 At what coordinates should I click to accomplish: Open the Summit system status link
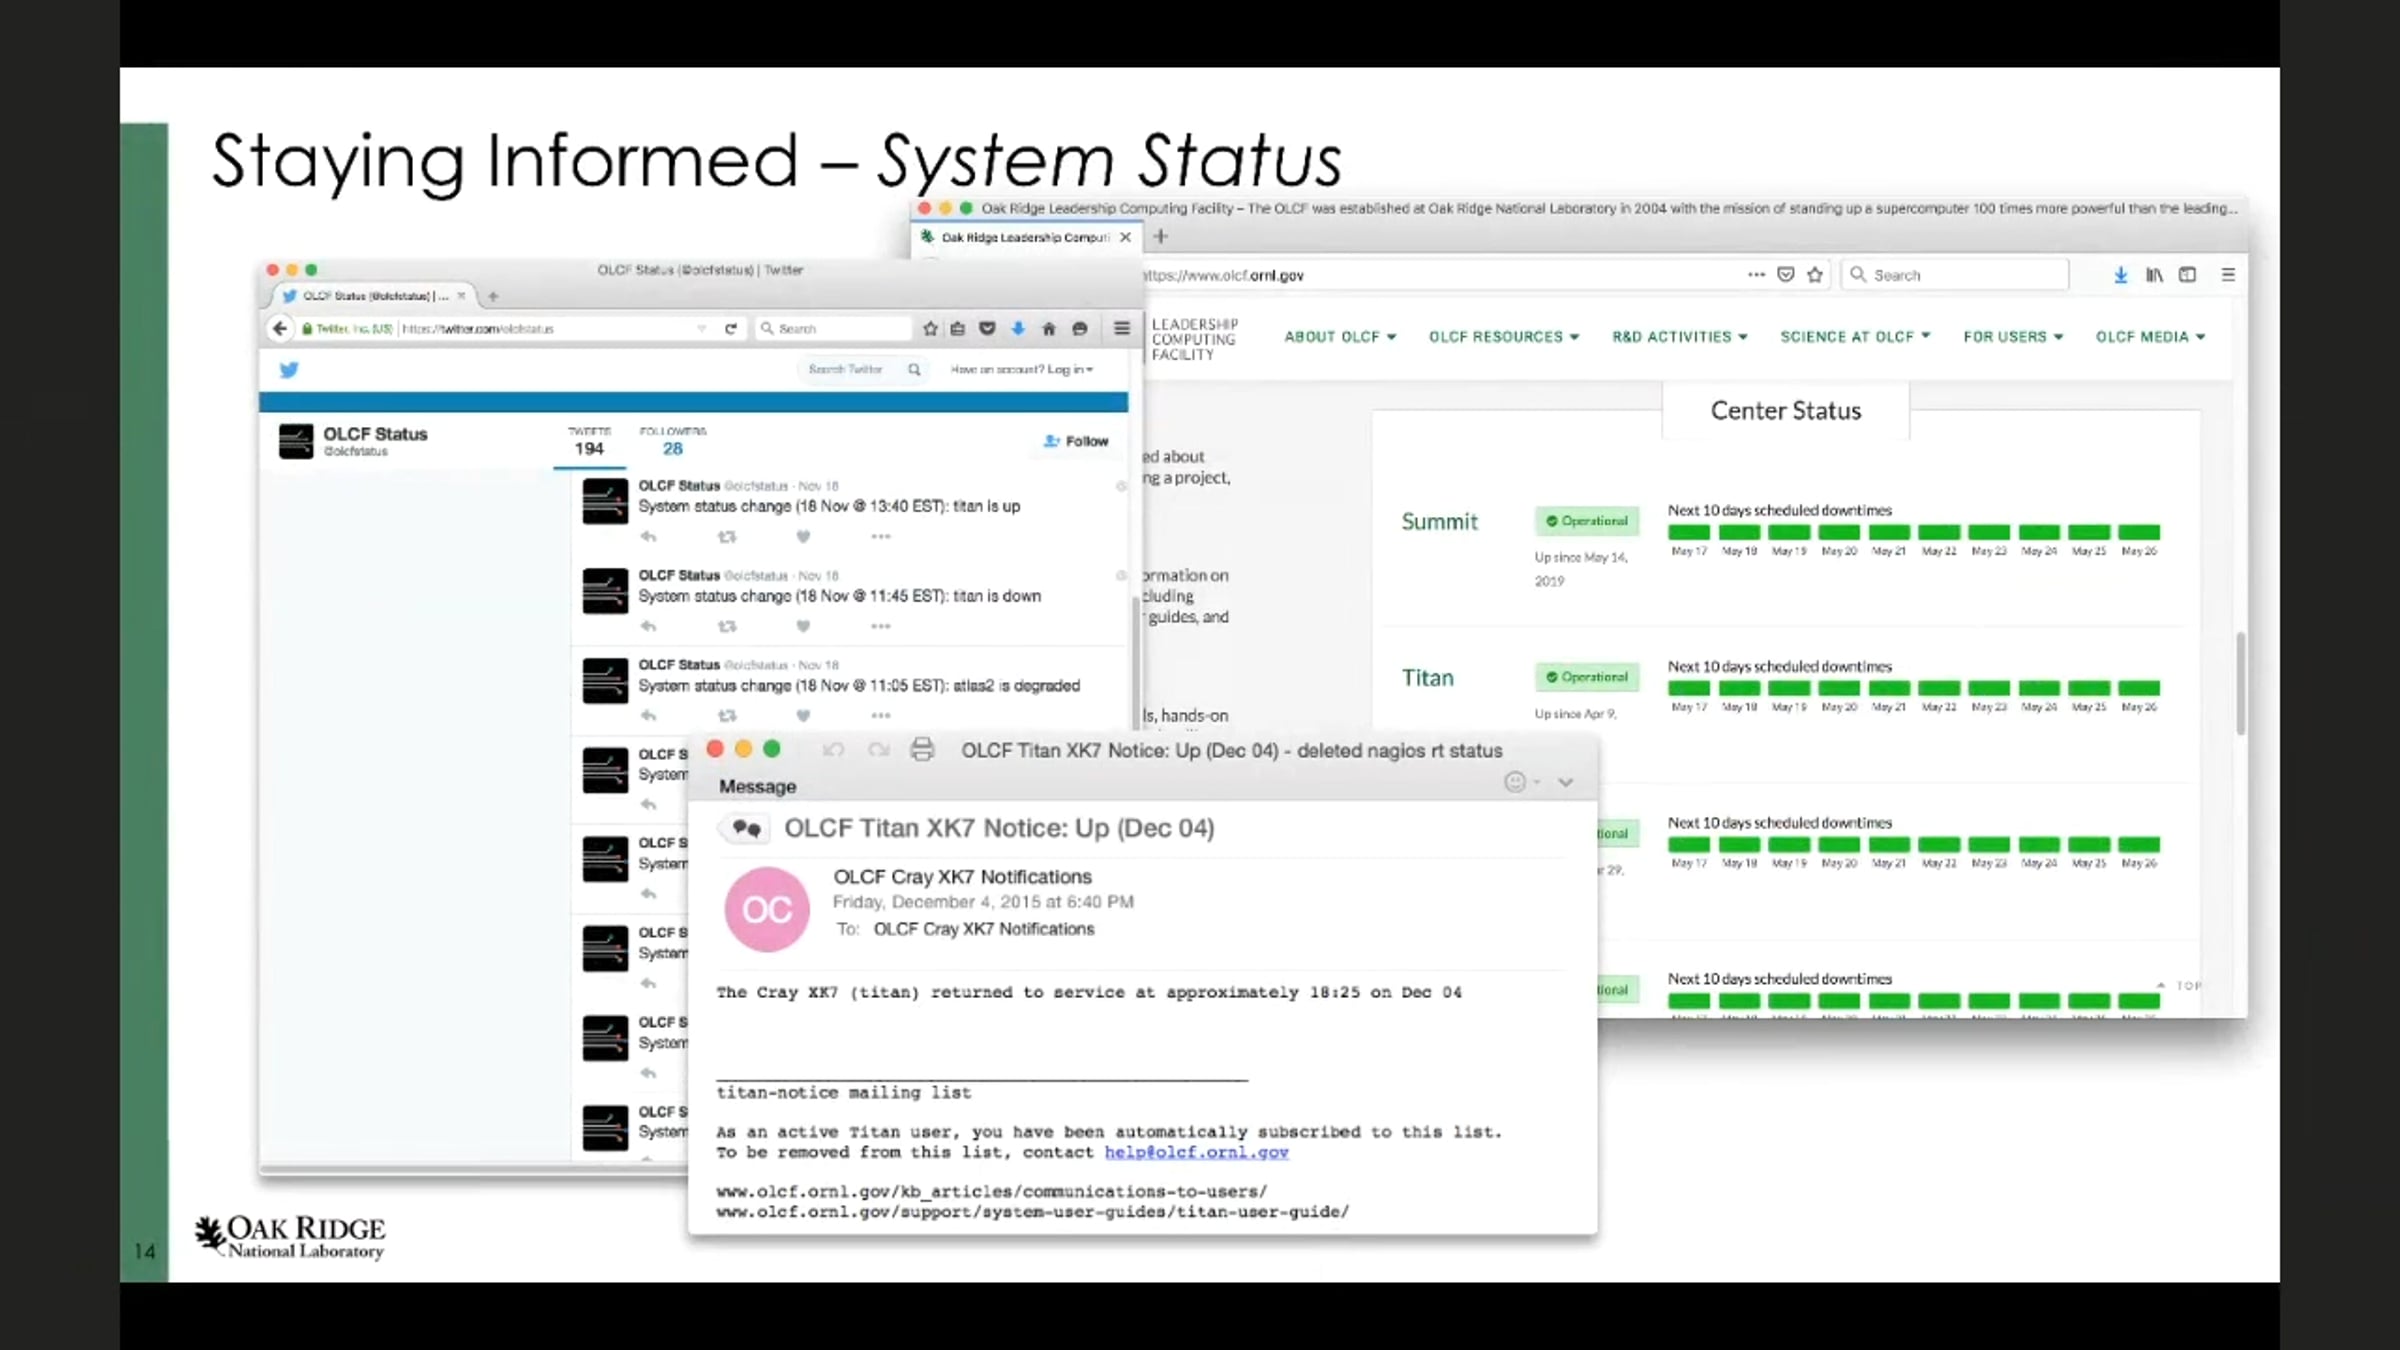[x=1439, y=521]
